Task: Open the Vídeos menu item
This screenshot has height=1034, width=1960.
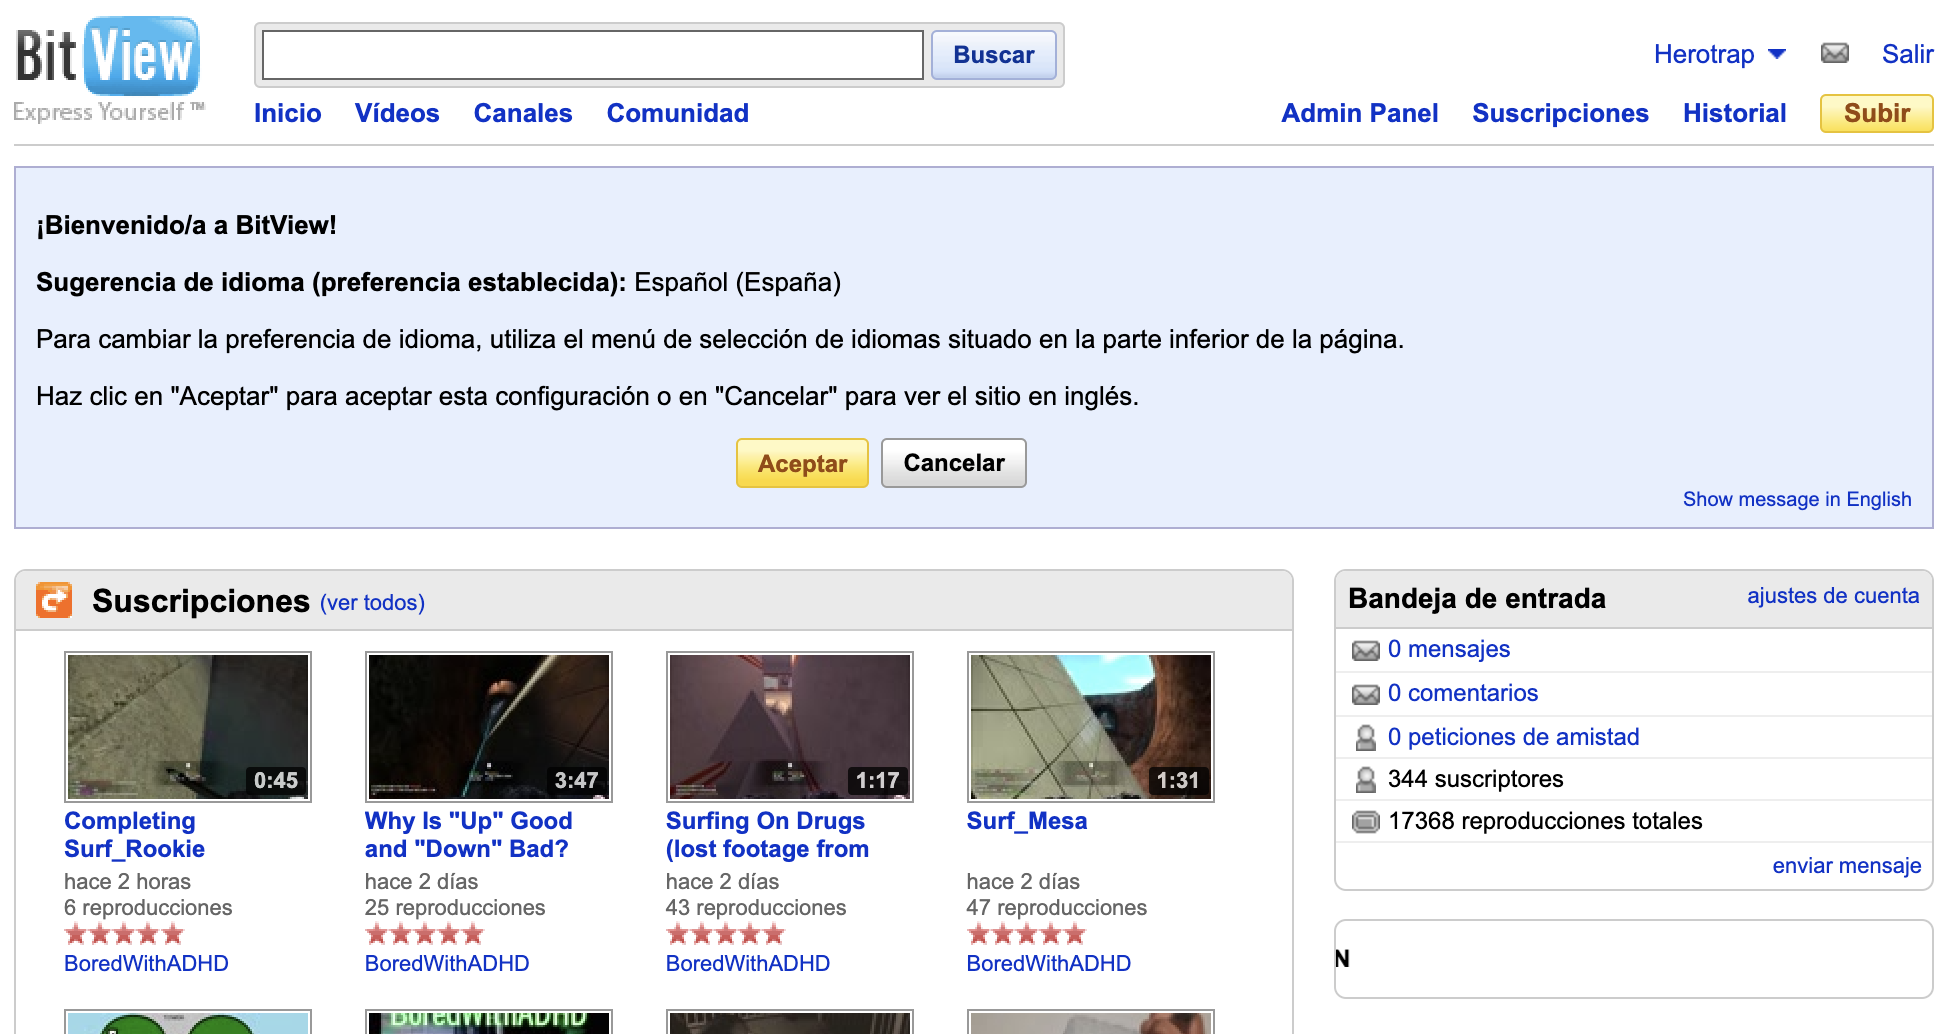Action: pyautogui.click(x=397, y=113)
